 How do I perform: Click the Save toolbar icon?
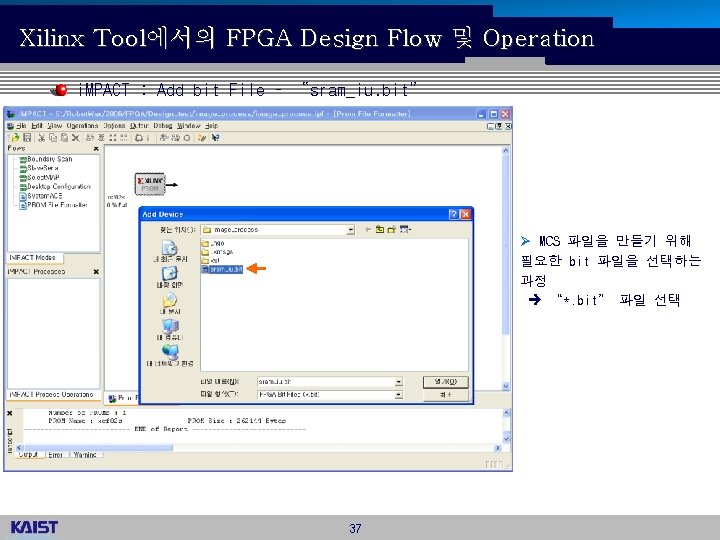click(27, 137)
